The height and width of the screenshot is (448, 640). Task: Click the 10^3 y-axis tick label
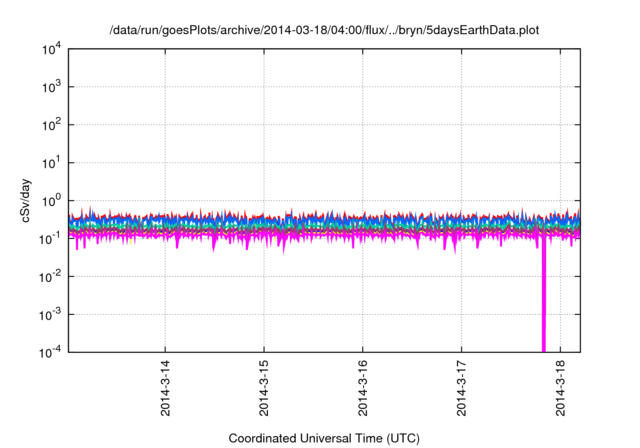coord(51,87)
